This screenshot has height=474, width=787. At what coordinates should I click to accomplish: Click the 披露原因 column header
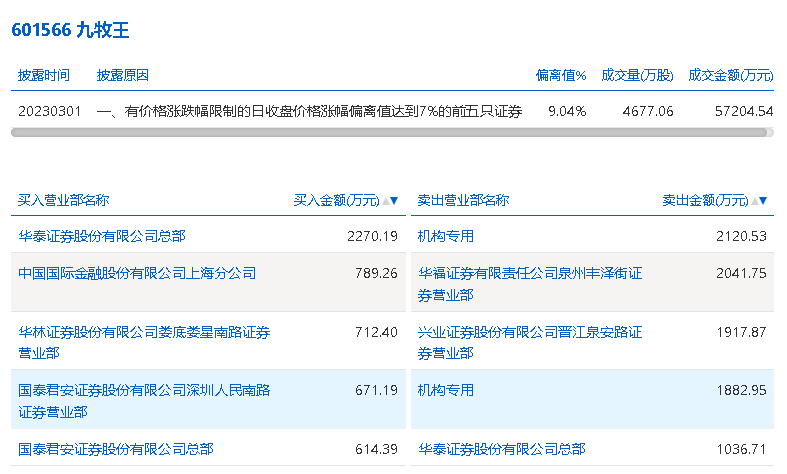click(123, 75)
